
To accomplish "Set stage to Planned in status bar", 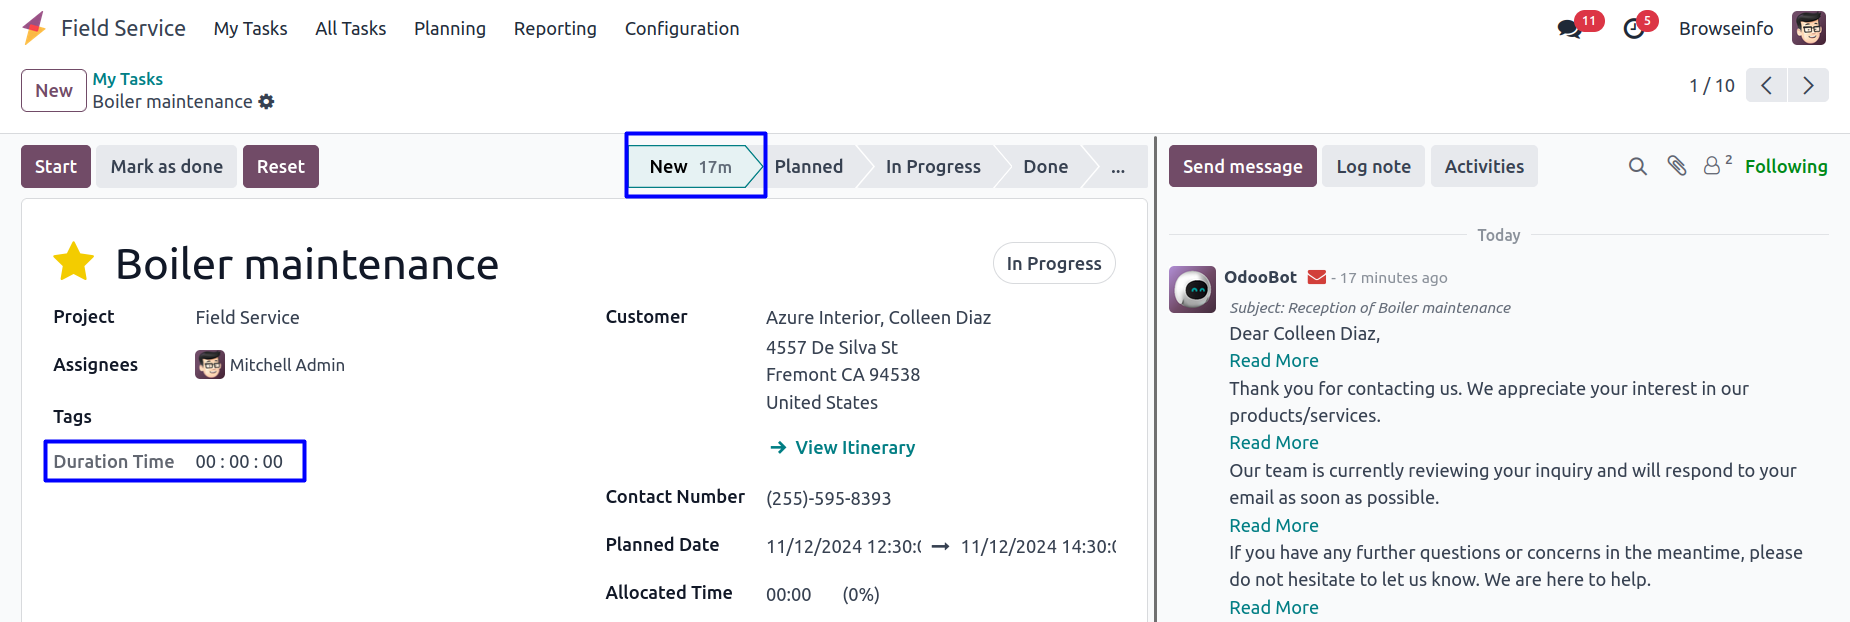I will tap(808, 167).
